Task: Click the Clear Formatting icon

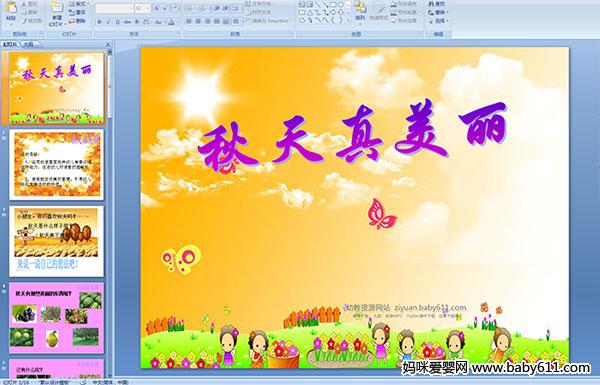Action: pyautogui.click(x=176, y=8)
